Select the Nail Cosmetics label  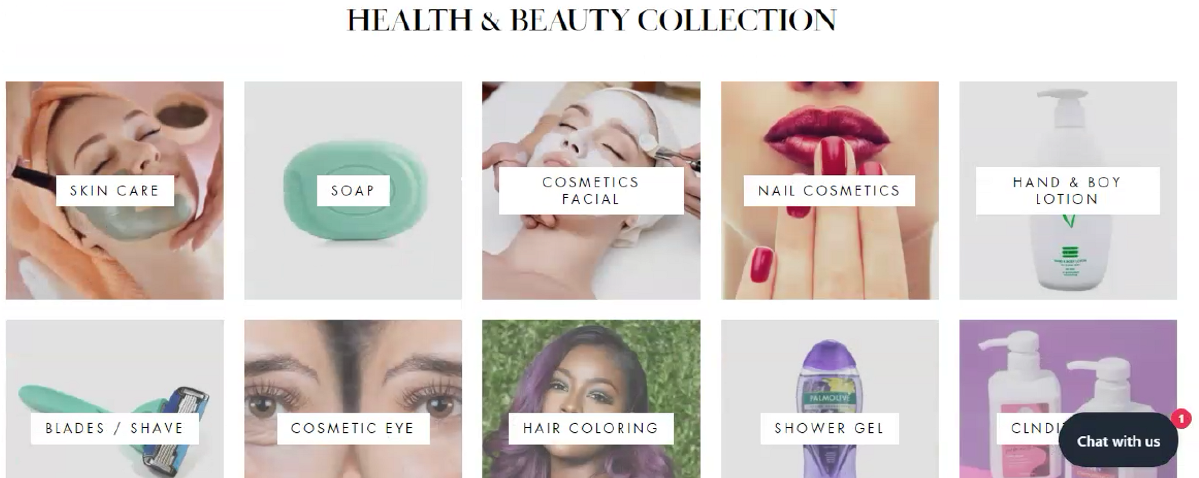tap(829, 190)
